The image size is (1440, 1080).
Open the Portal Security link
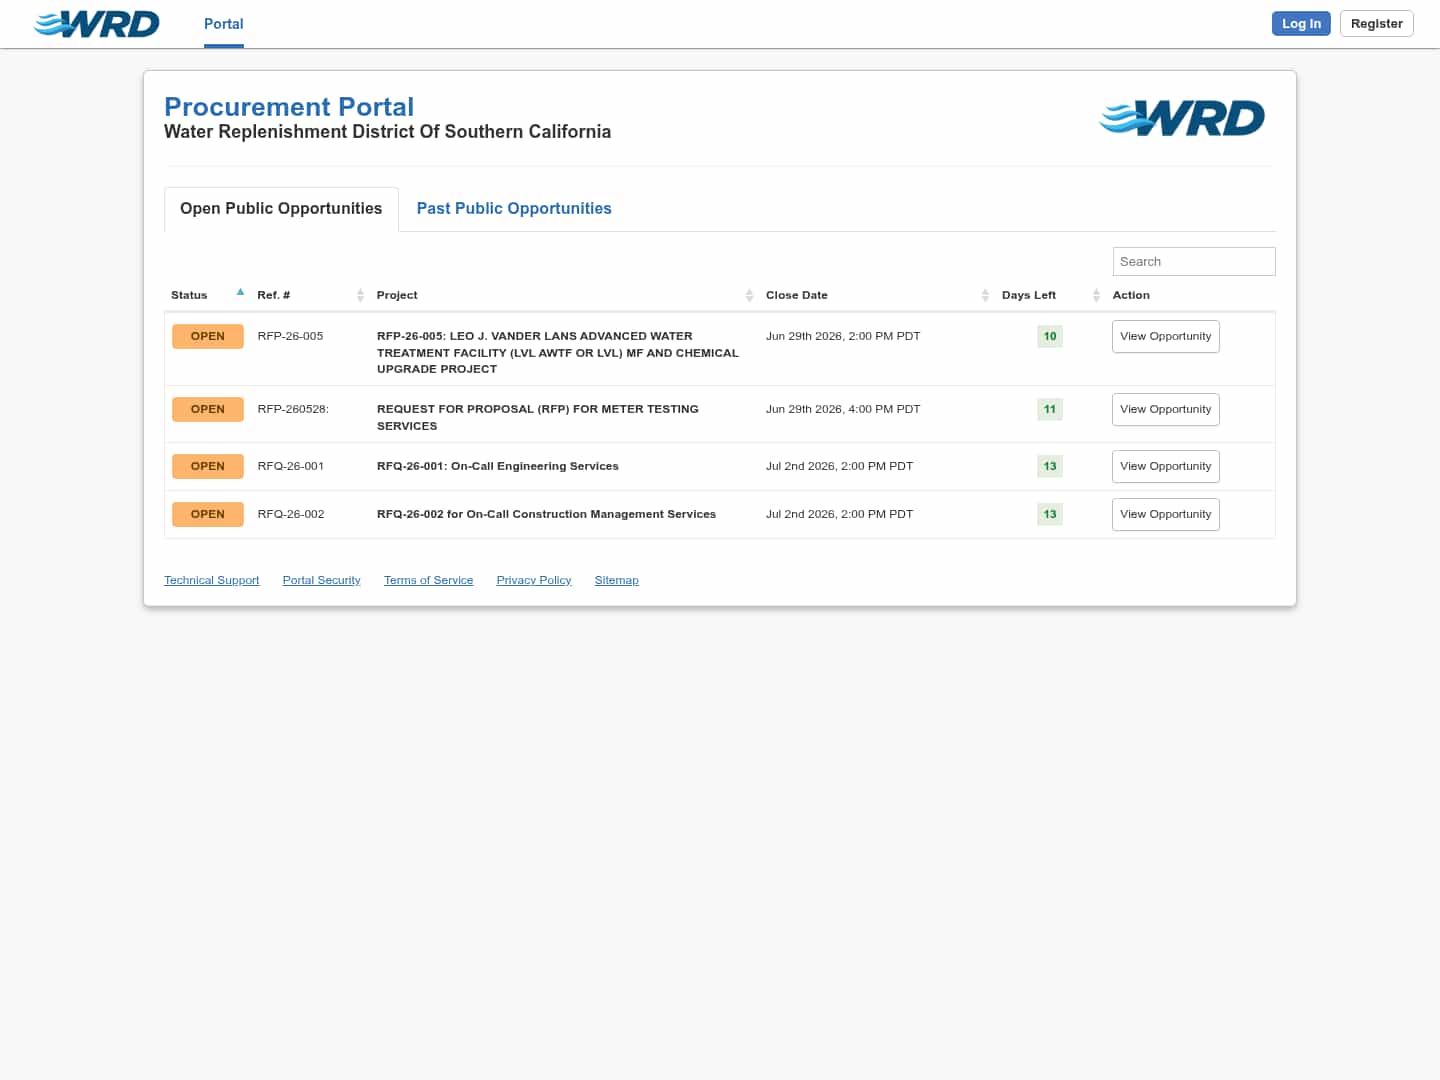coord(322,580)
